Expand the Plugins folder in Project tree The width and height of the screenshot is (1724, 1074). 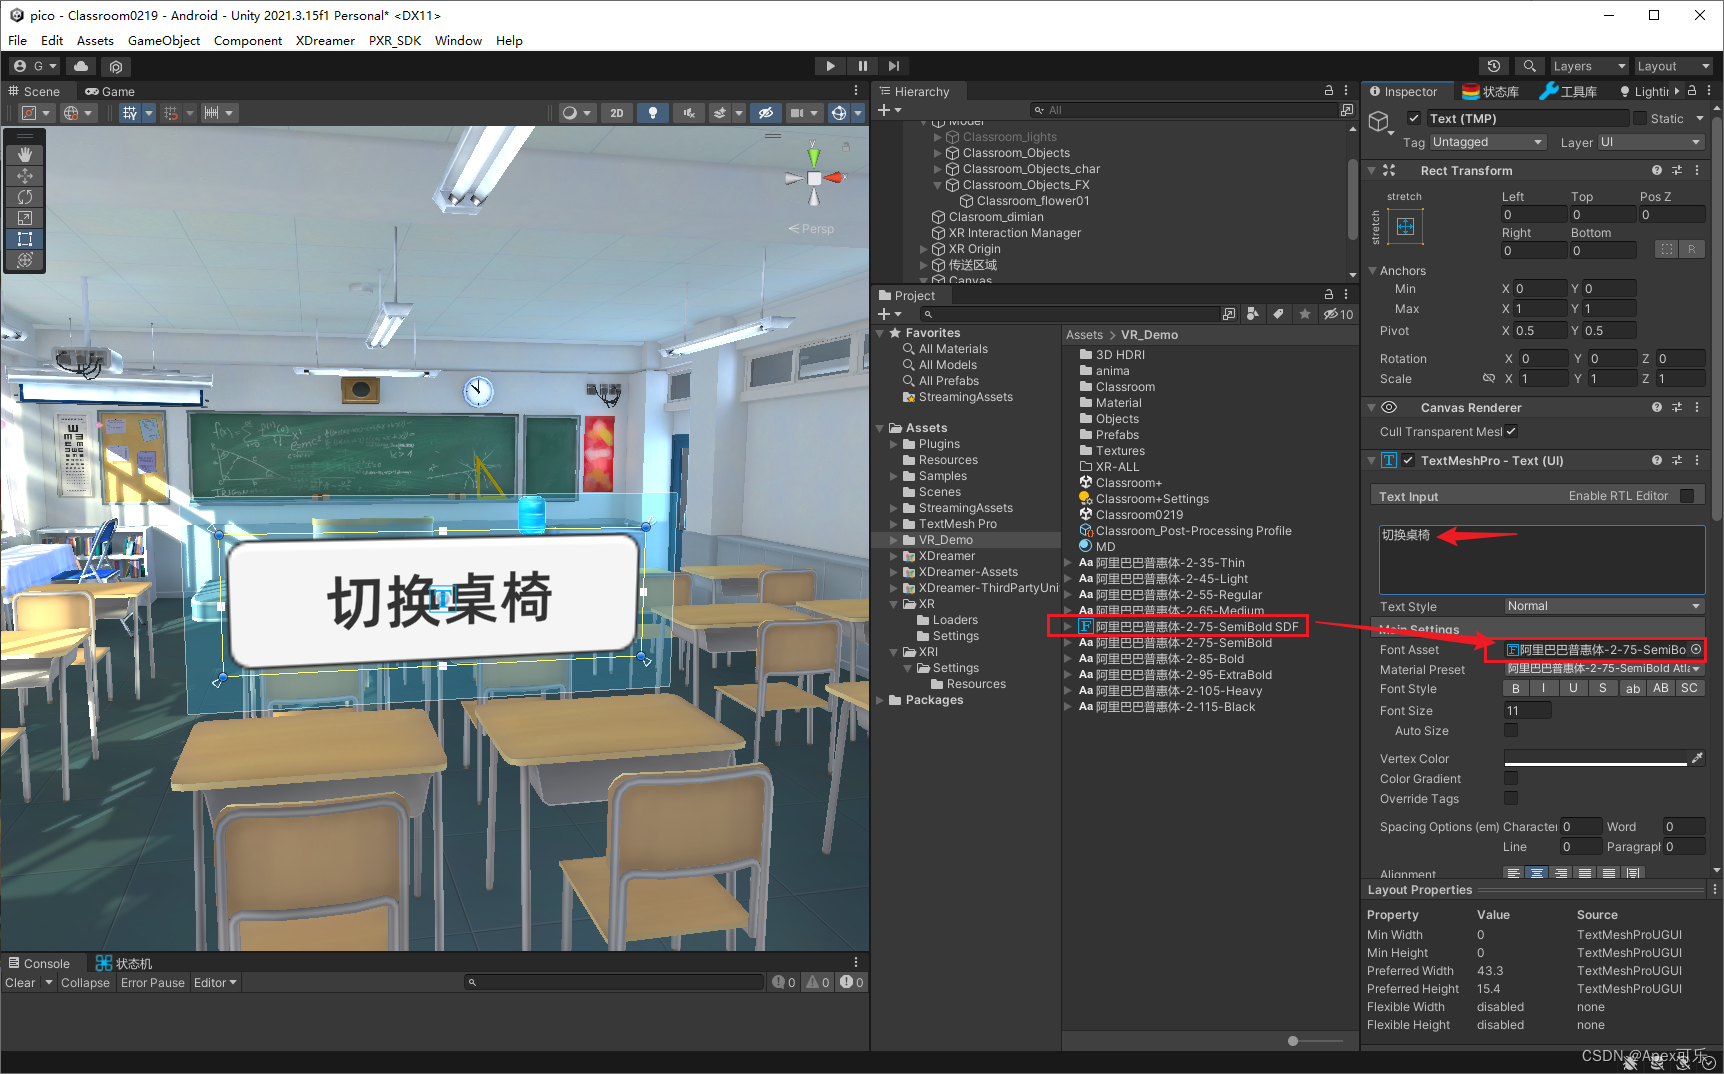pyautogui.click(x=894, y=444)
